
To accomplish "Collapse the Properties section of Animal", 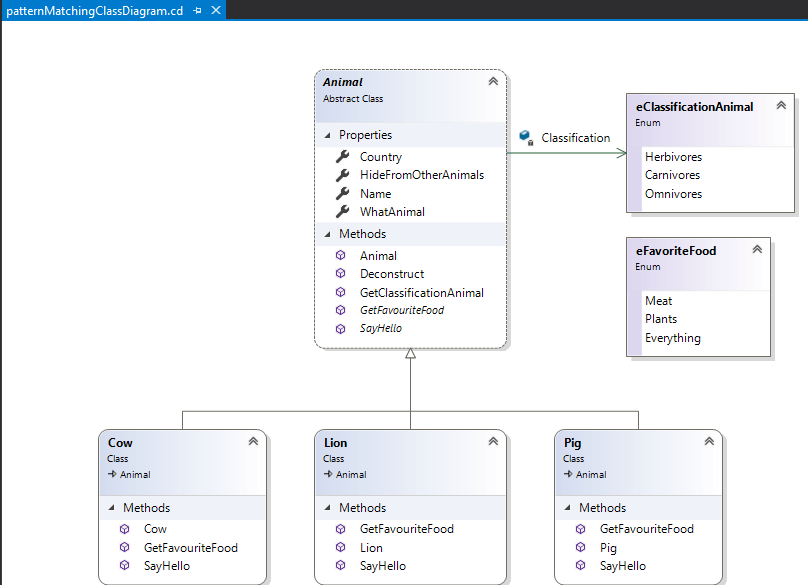I will [x=326, y=134].
